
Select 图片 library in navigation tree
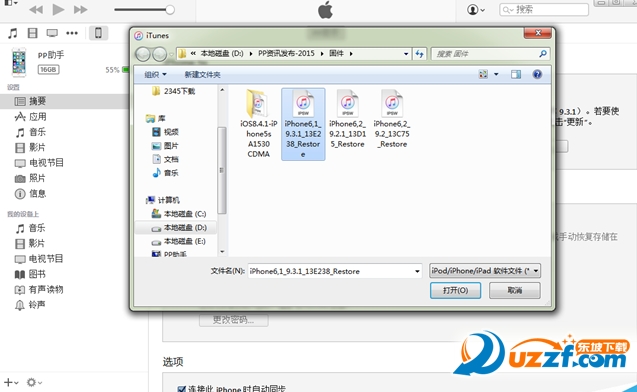(x=166, y=146)
